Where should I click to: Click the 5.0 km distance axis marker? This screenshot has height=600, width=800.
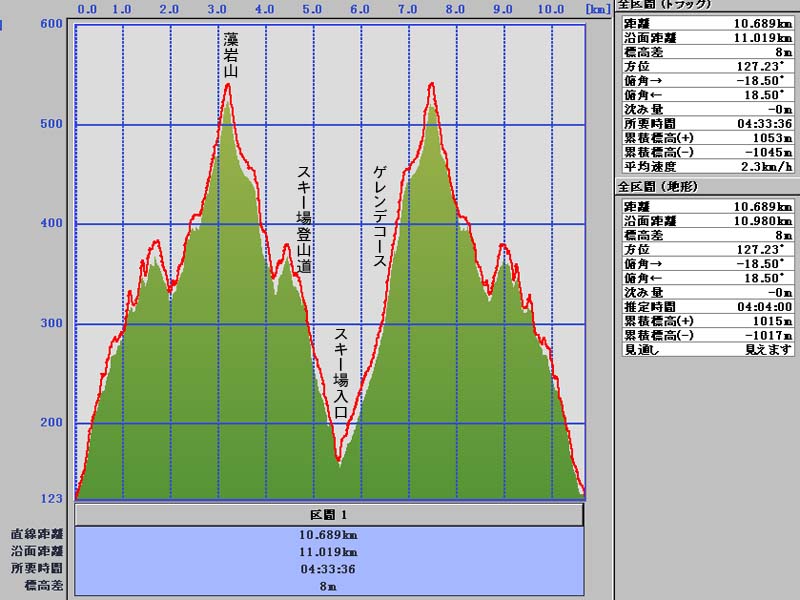tap(312, 10)
